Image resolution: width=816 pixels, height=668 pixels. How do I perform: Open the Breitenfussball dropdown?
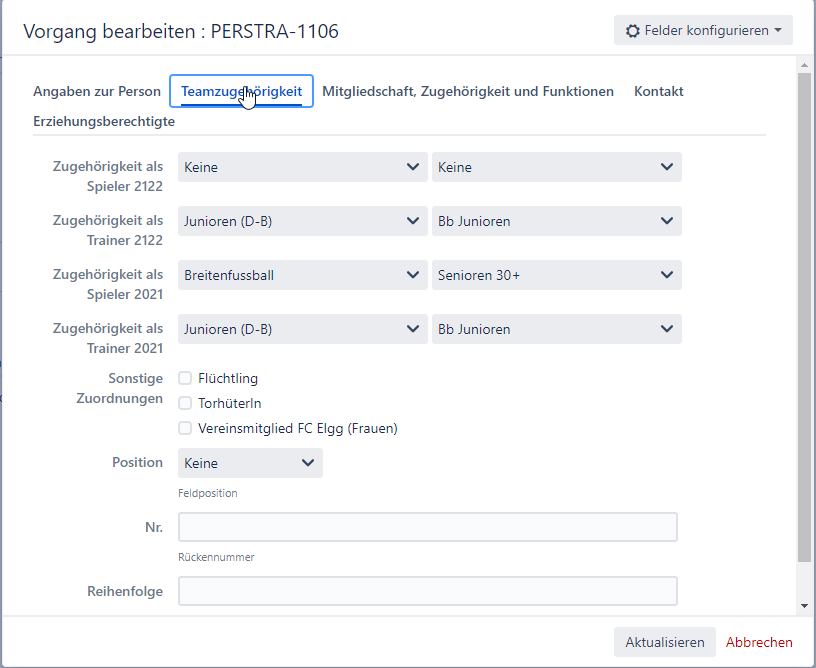pos(302,275)
